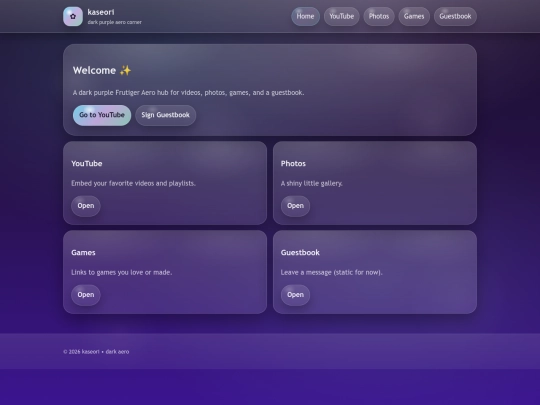Open the YouTube card
This screenshot has width=540, height=405.
point(86,206)
